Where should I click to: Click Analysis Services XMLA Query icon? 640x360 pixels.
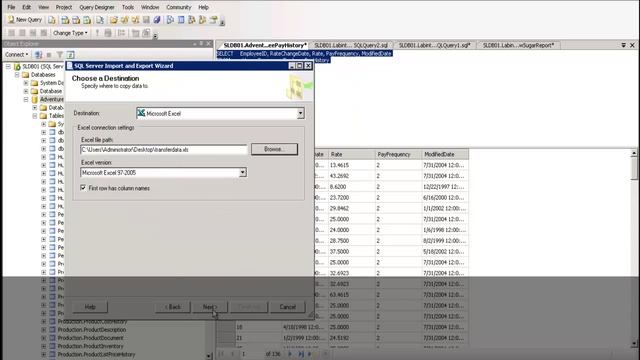[87, 20]
